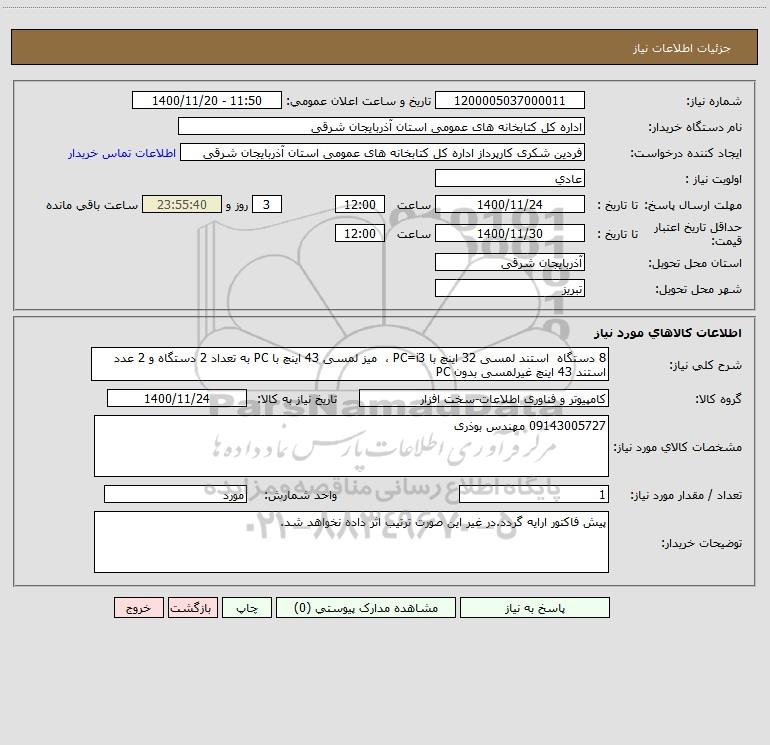The height and width of the screenshot is (745, 770).
Task: Click the label 'مهلت ارسال پاسخ: تا تاریخ :'
Action: pyautogui.click(x=669, y=206)
